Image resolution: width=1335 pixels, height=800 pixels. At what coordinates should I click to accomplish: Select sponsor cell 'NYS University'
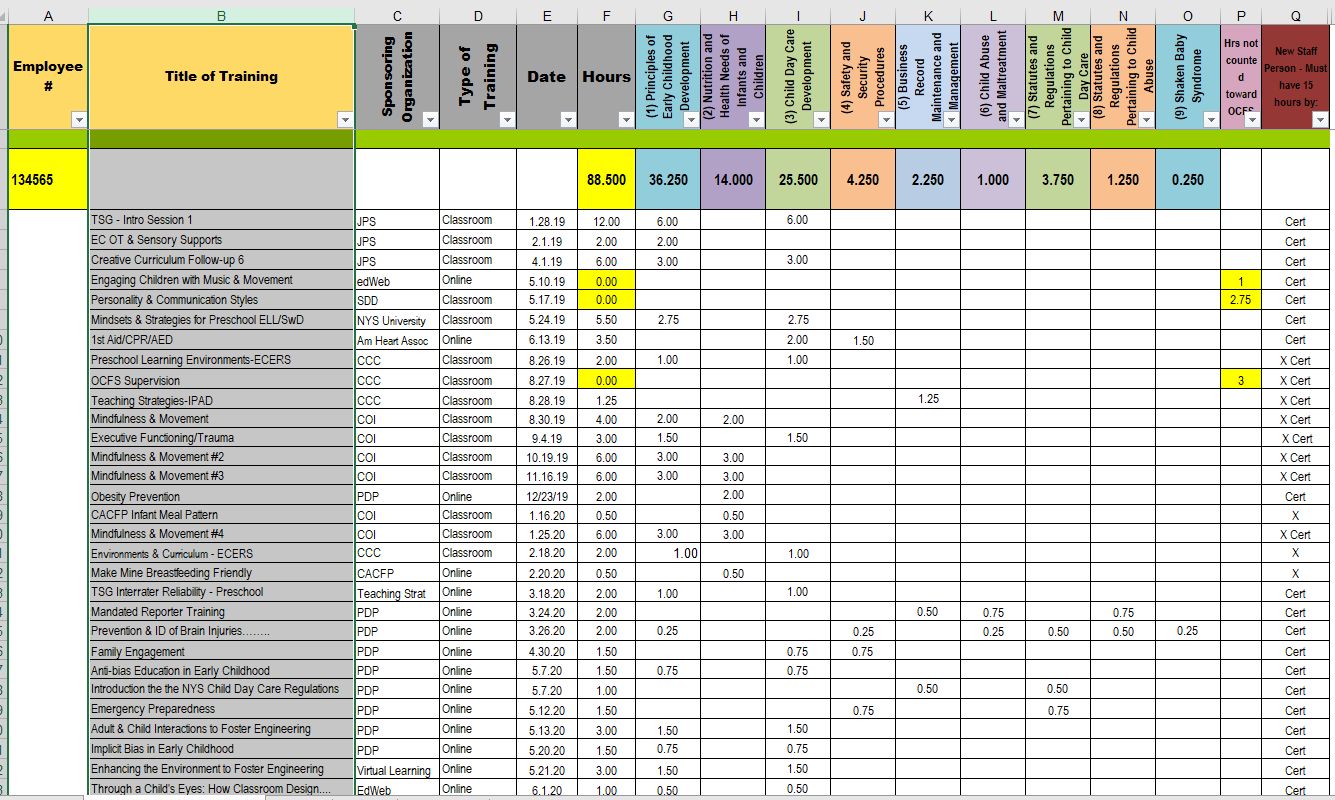coord(397,320)
